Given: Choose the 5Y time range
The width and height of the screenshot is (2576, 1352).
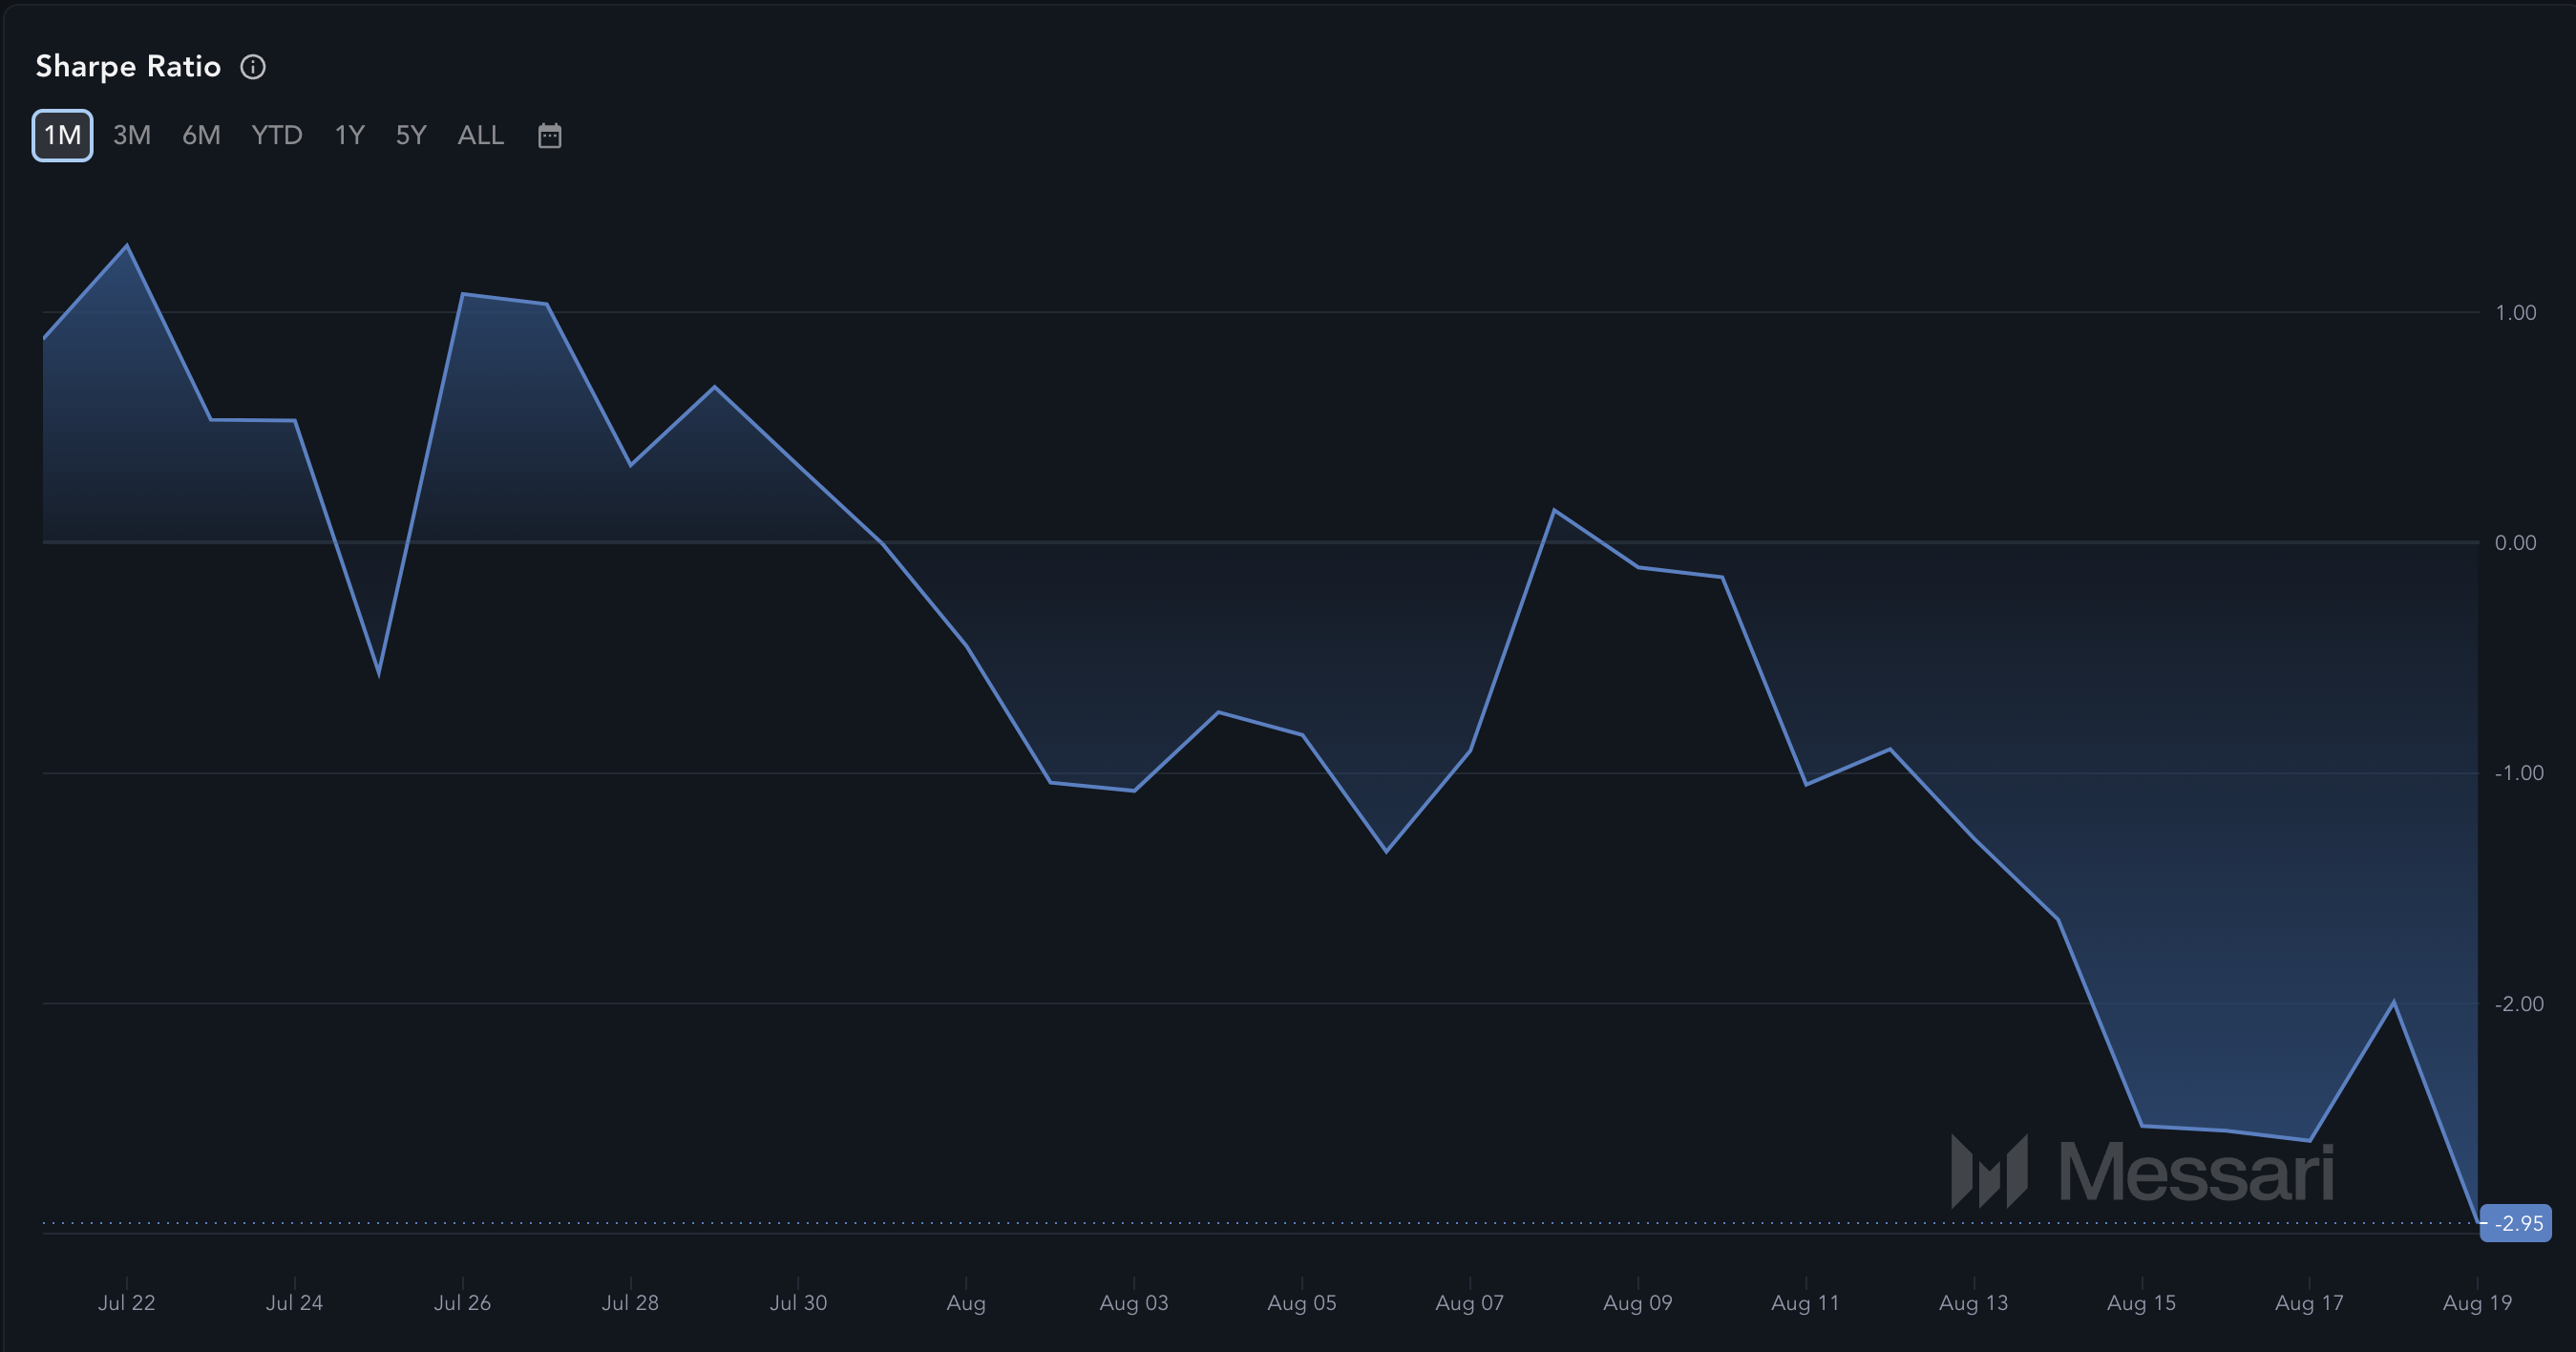Looking at the screenshot, I should [411, 135].
